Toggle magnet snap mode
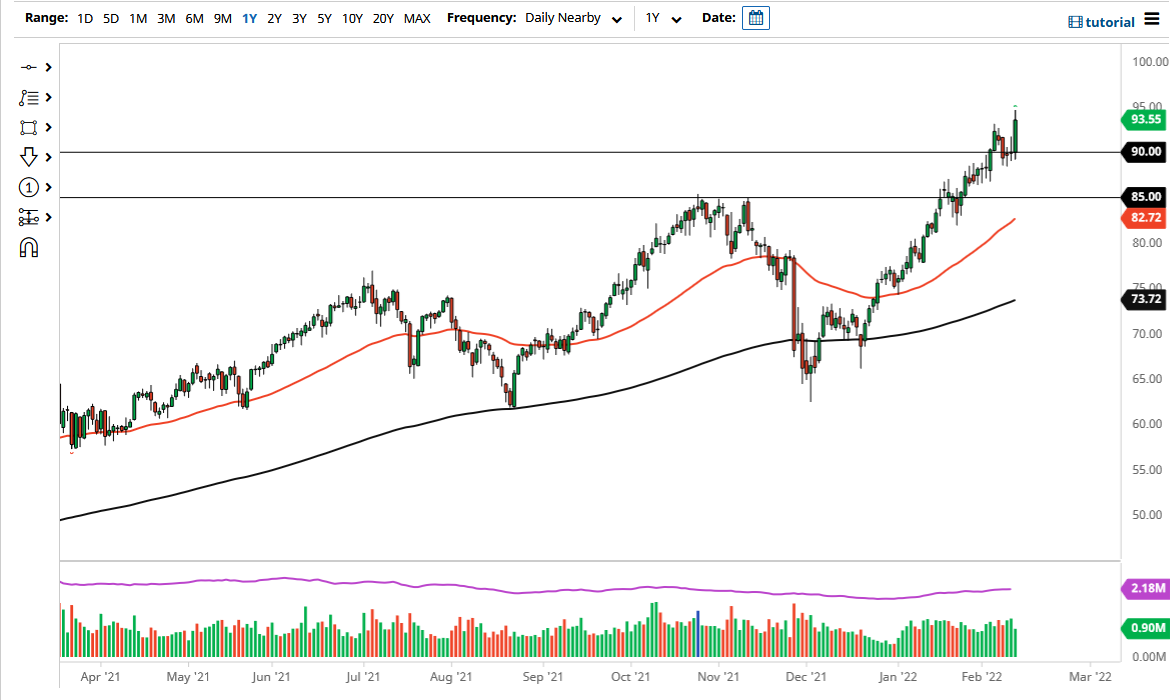 pyautogui.click(x=30, y=247)
